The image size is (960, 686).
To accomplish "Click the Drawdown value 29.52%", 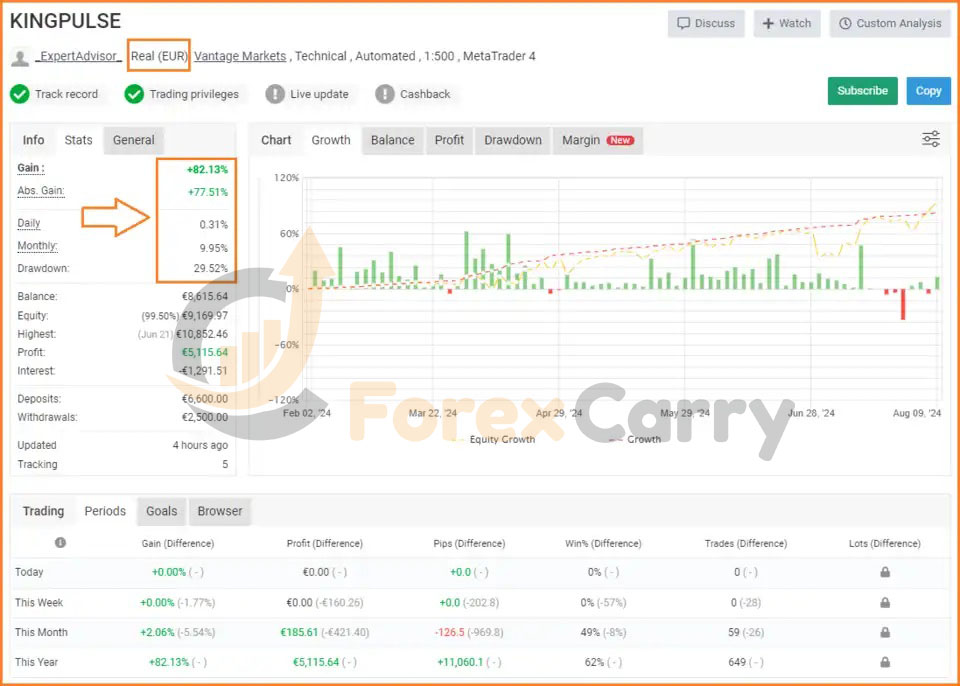I will click(x=211, y=268).
